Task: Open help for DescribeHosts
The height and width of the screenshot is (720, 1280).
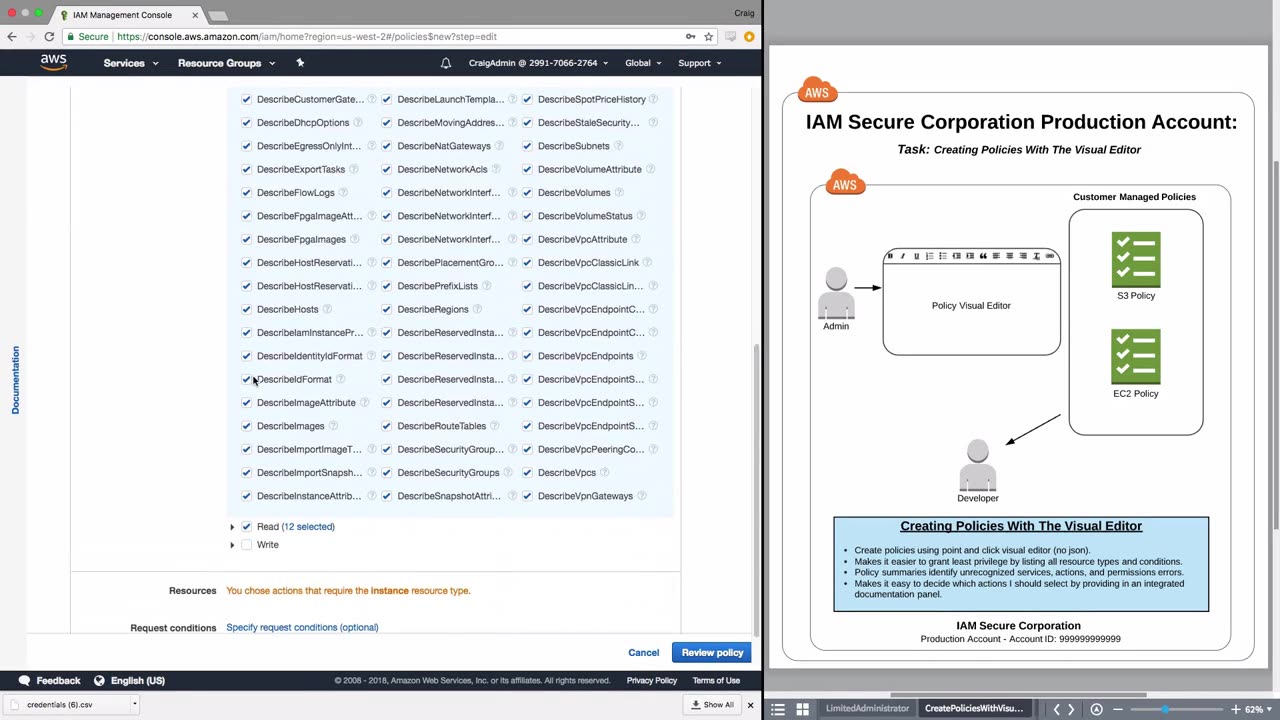Action: tap(327, 309)
